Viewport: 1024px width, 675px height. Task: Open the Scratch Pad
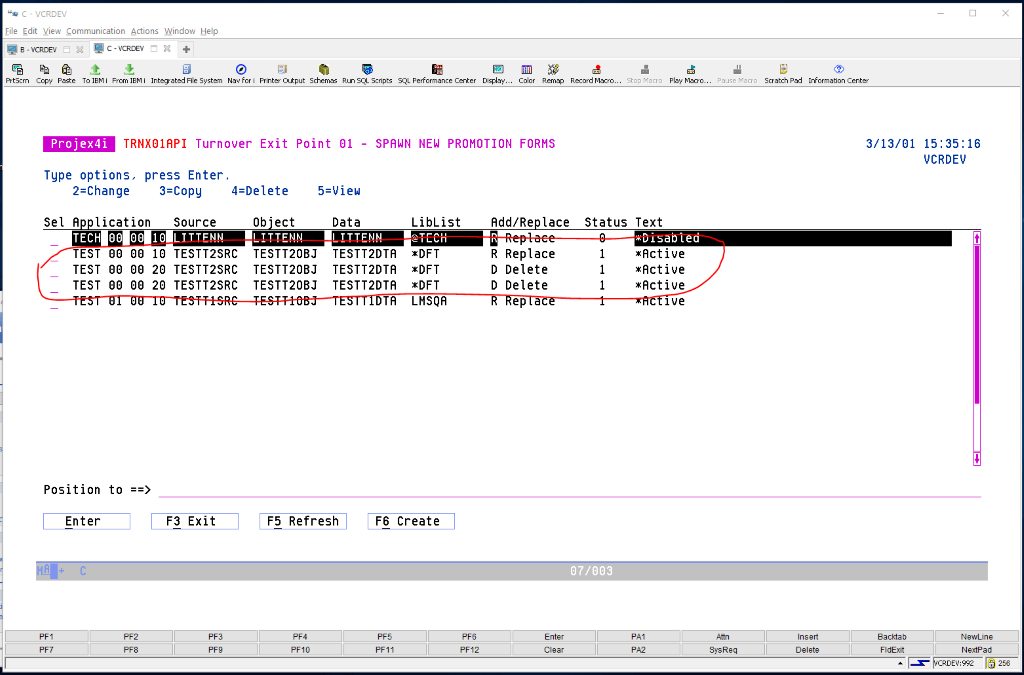point(783,74)
